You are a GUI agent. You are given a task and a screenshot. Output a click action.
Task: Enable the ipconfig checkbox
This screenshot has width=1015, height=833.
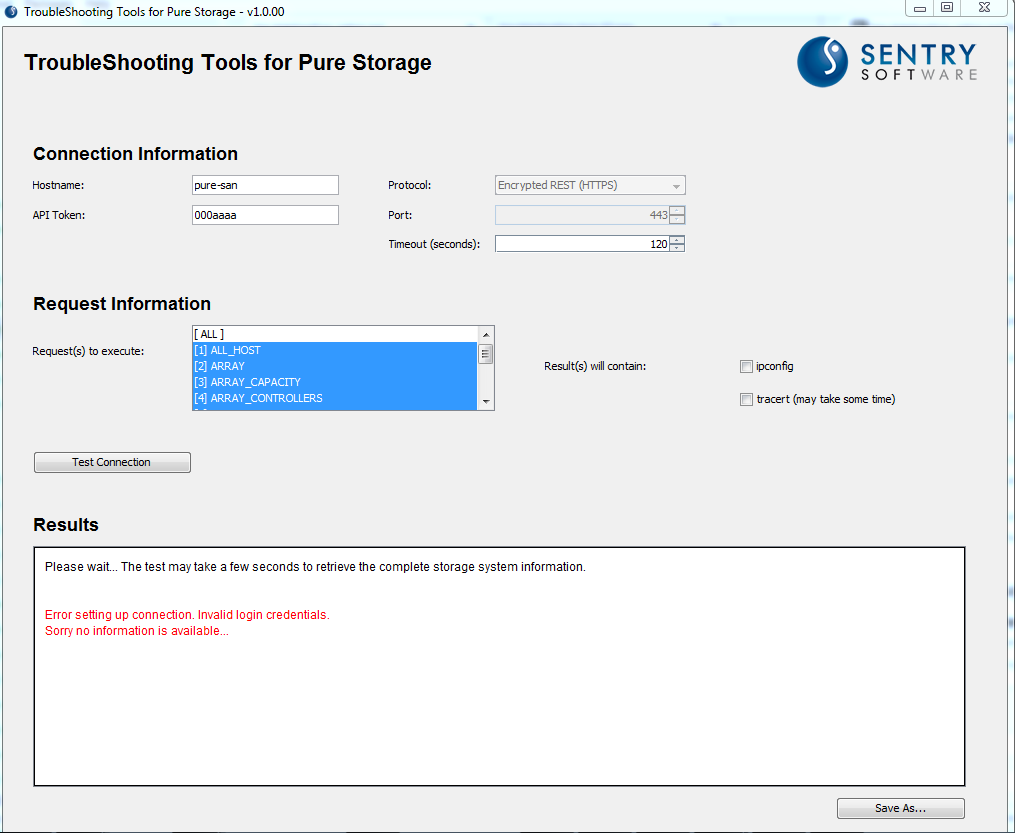[746, 366]
